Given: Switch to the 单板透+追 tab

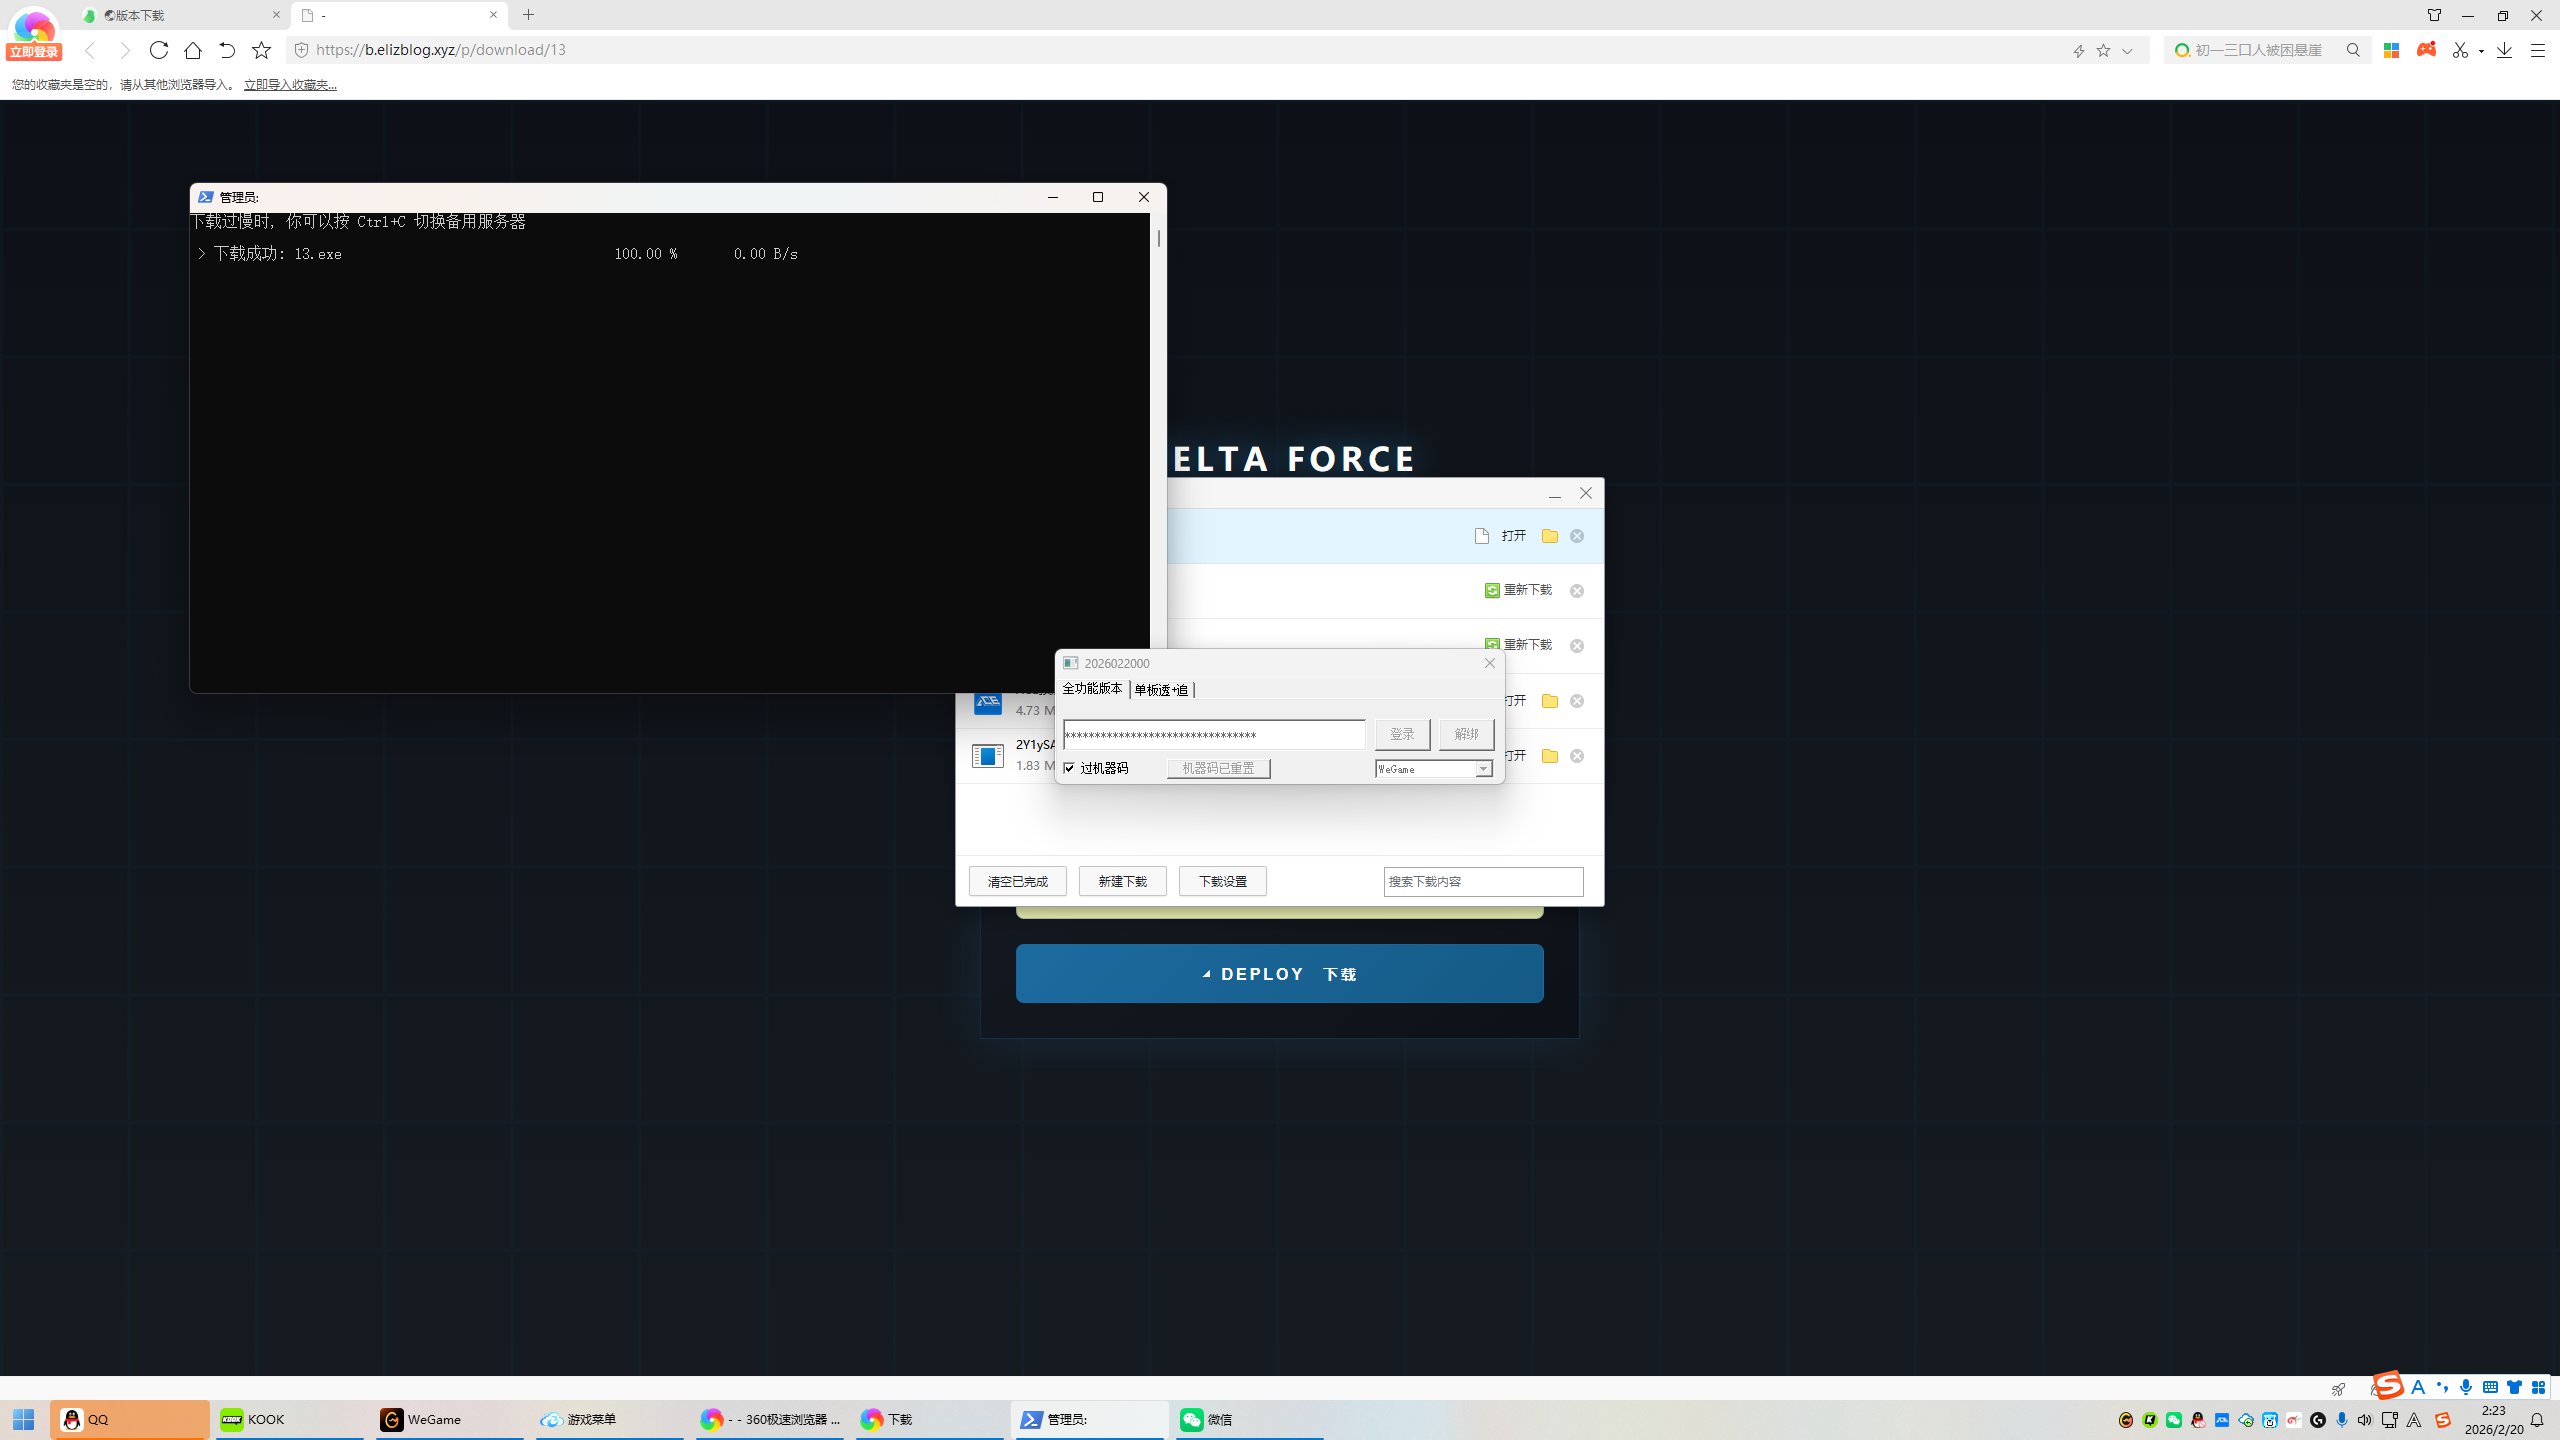Looking at the screenshot, I should pos(1161,690).
